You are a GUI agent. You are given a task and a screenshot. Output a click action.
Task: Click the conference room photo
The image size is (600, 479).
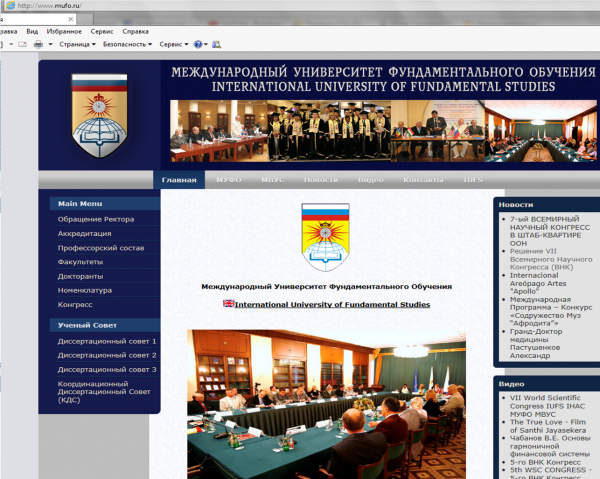[x=326, y=404]
